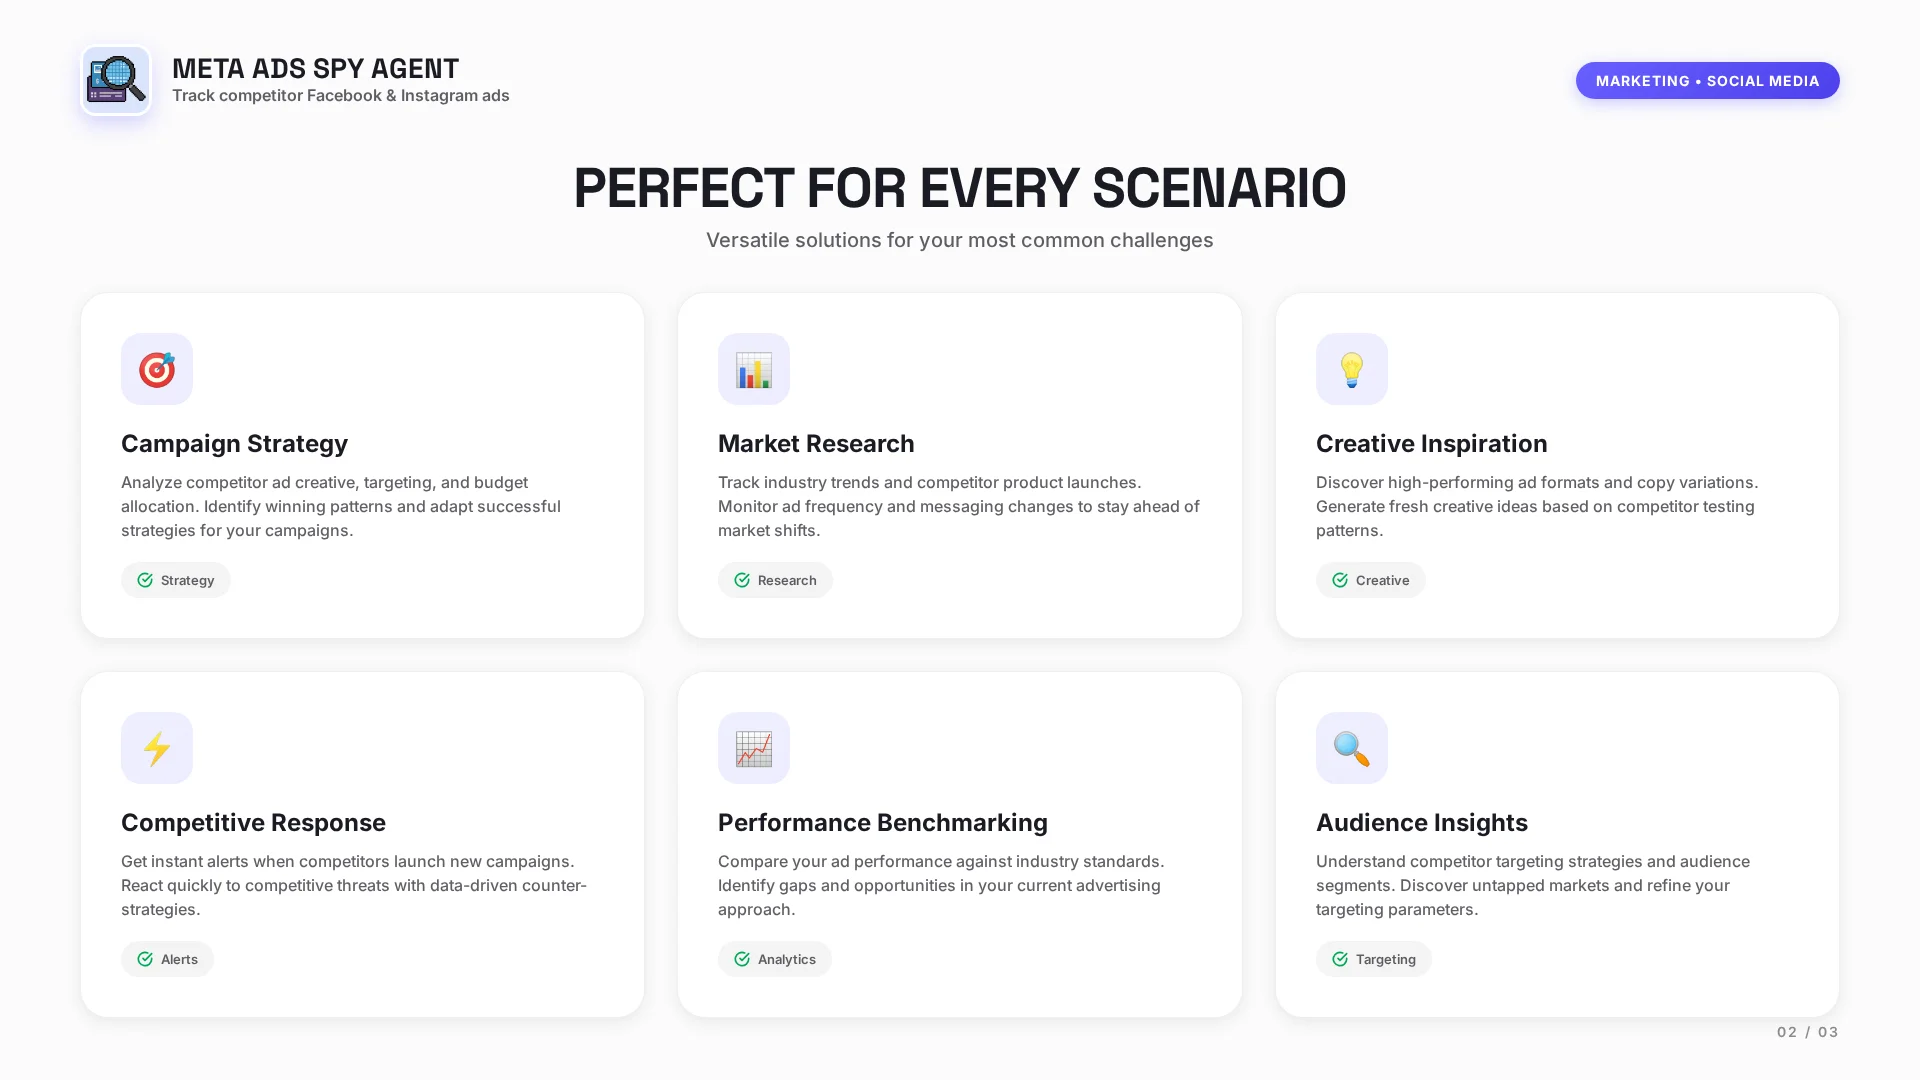Click the lightning bolt Competitive Response icon

coord(157,748)
